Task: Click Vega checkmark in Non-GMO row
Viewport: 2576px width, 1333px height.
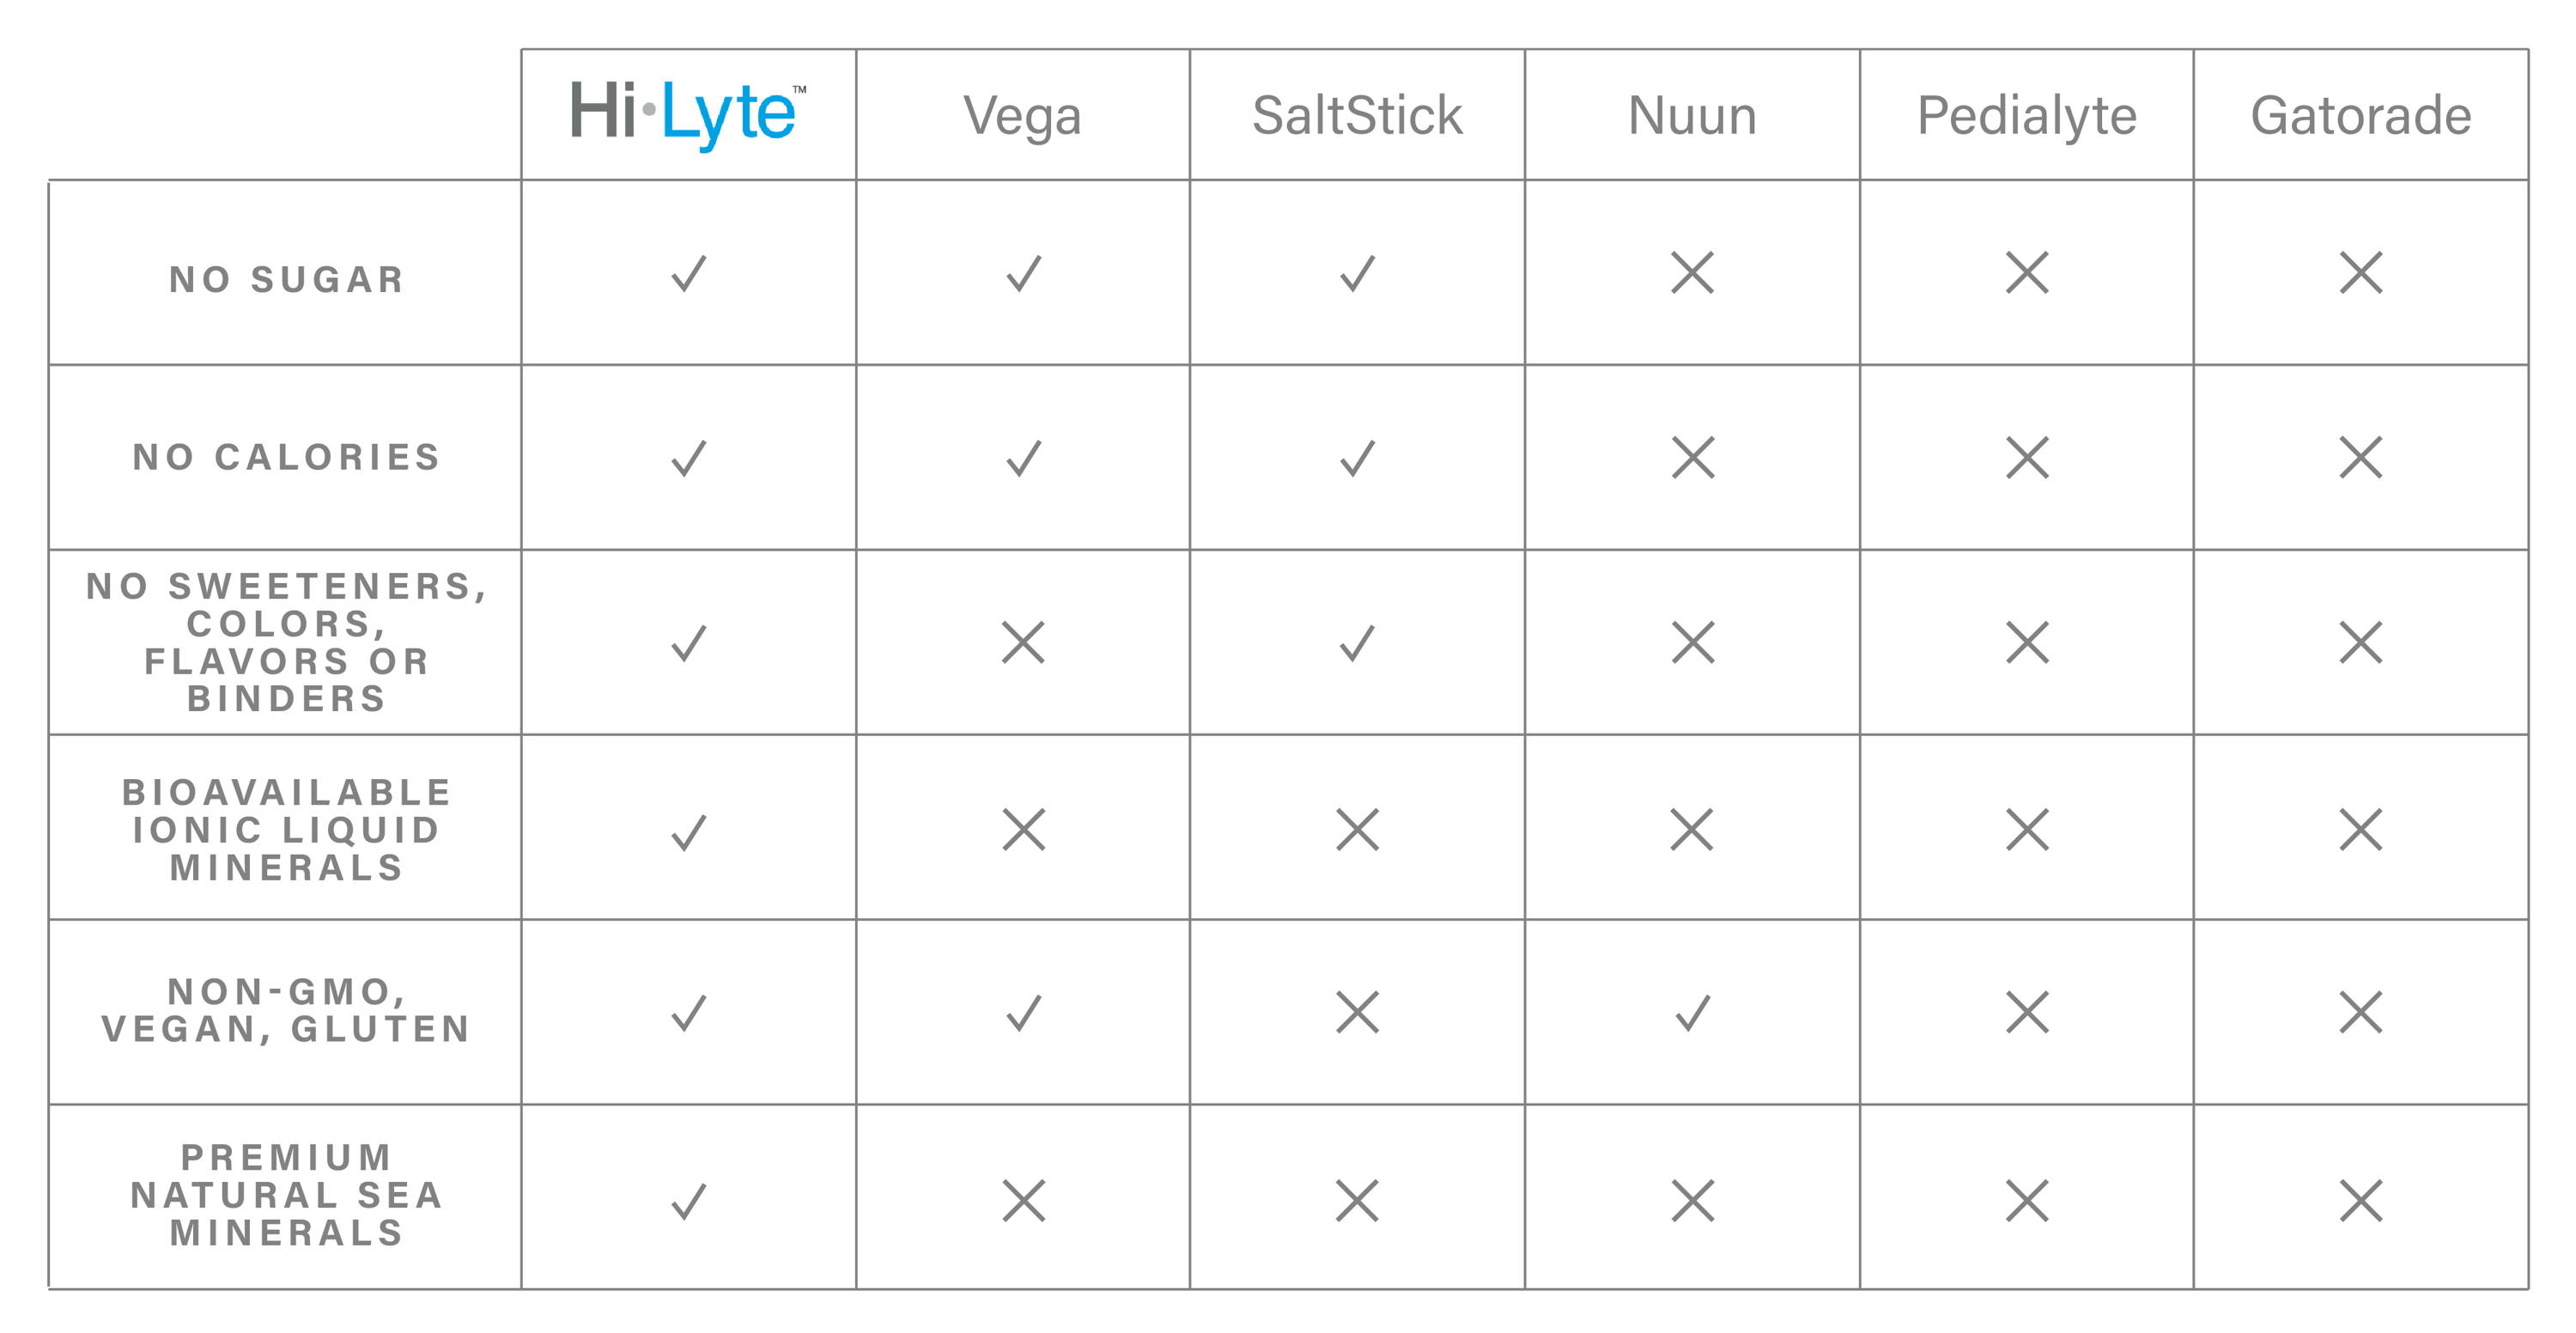Action: 1023,1012
